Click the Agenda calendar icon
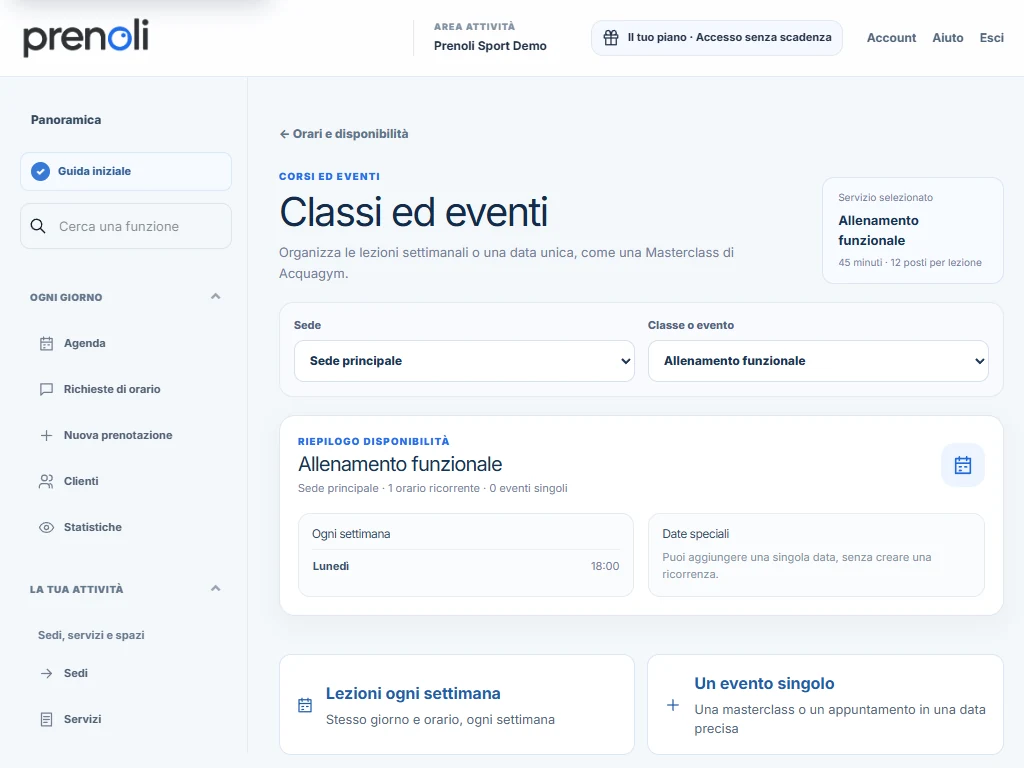 coord(46,344)
